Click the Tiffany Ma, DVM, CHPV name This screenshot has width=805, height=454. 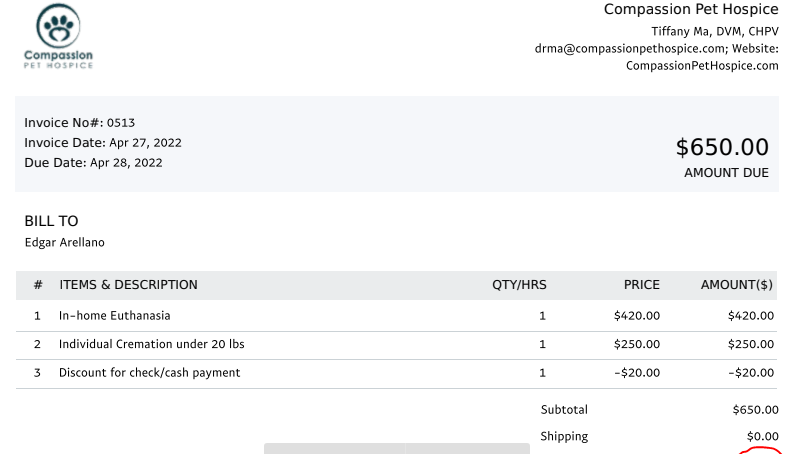714,31
